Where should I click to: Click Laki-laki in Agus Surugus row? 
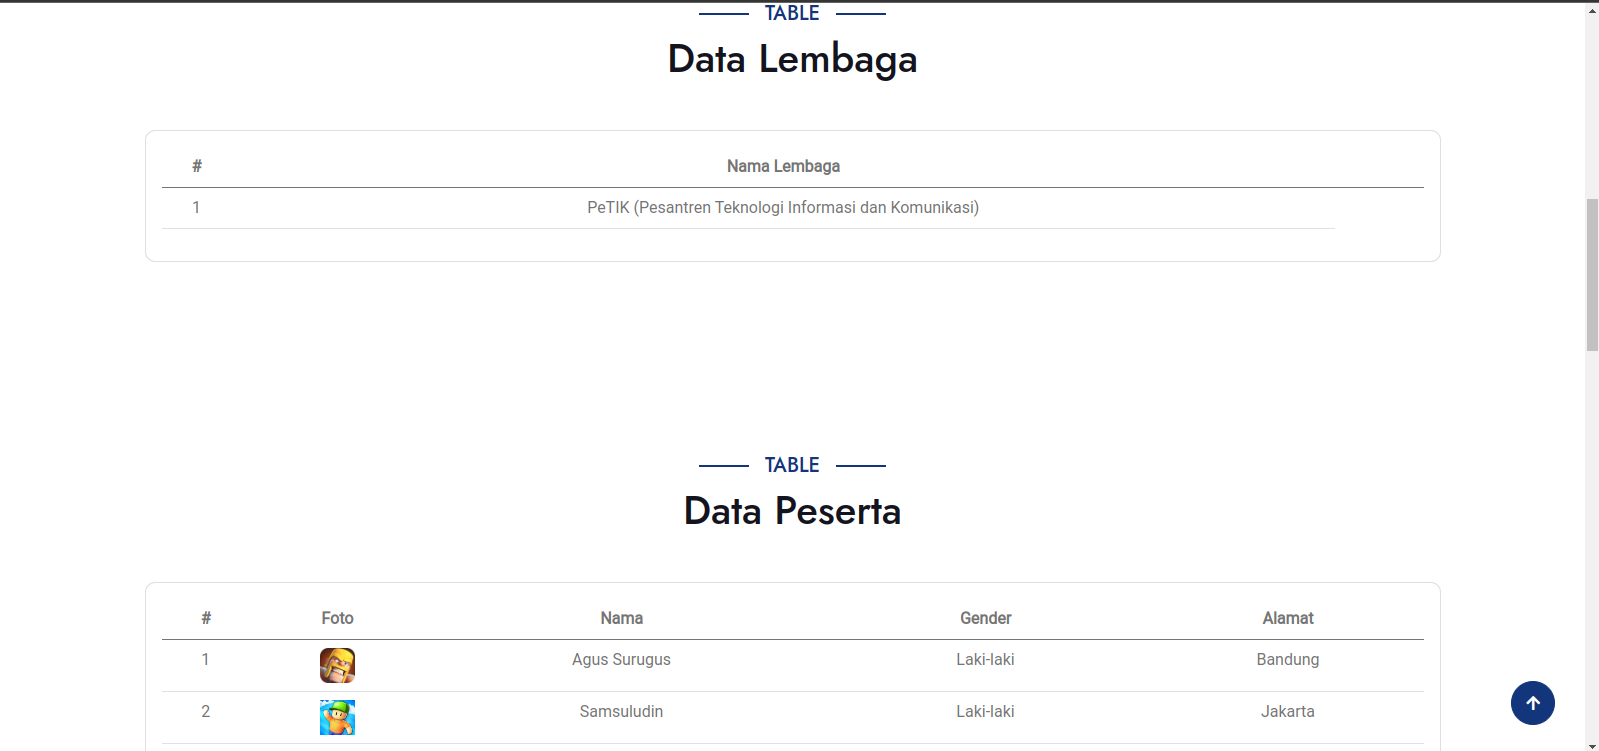pyautogui.click(x=985, y=659)
